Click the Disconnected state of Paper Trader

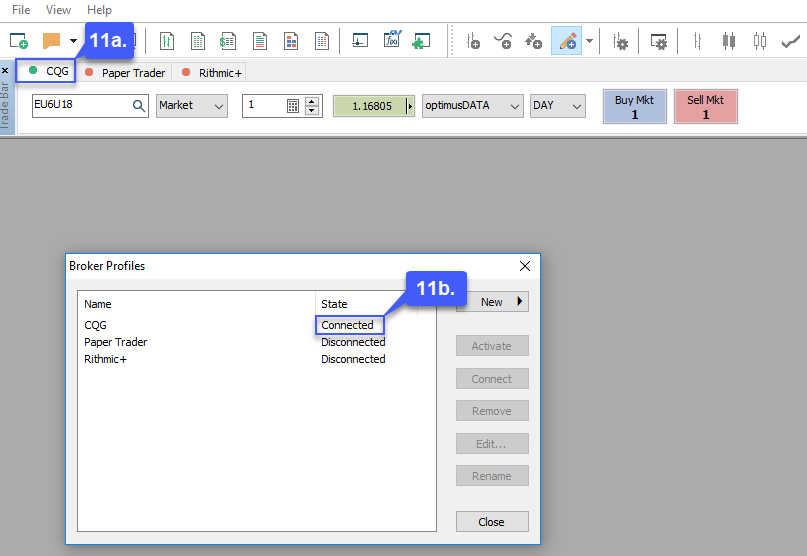click(353, 342)
